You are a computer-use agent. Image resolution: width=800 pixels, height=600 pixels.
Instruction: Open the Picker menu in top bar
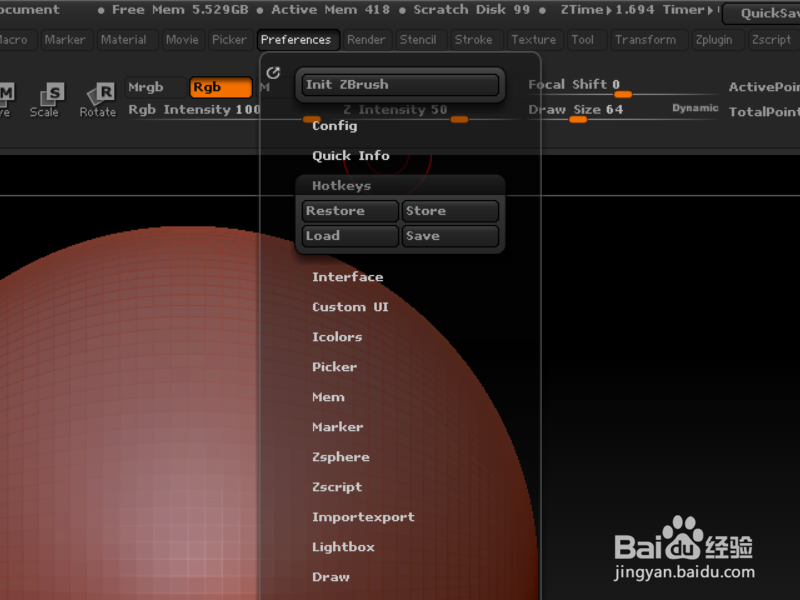tap(229, 40)
